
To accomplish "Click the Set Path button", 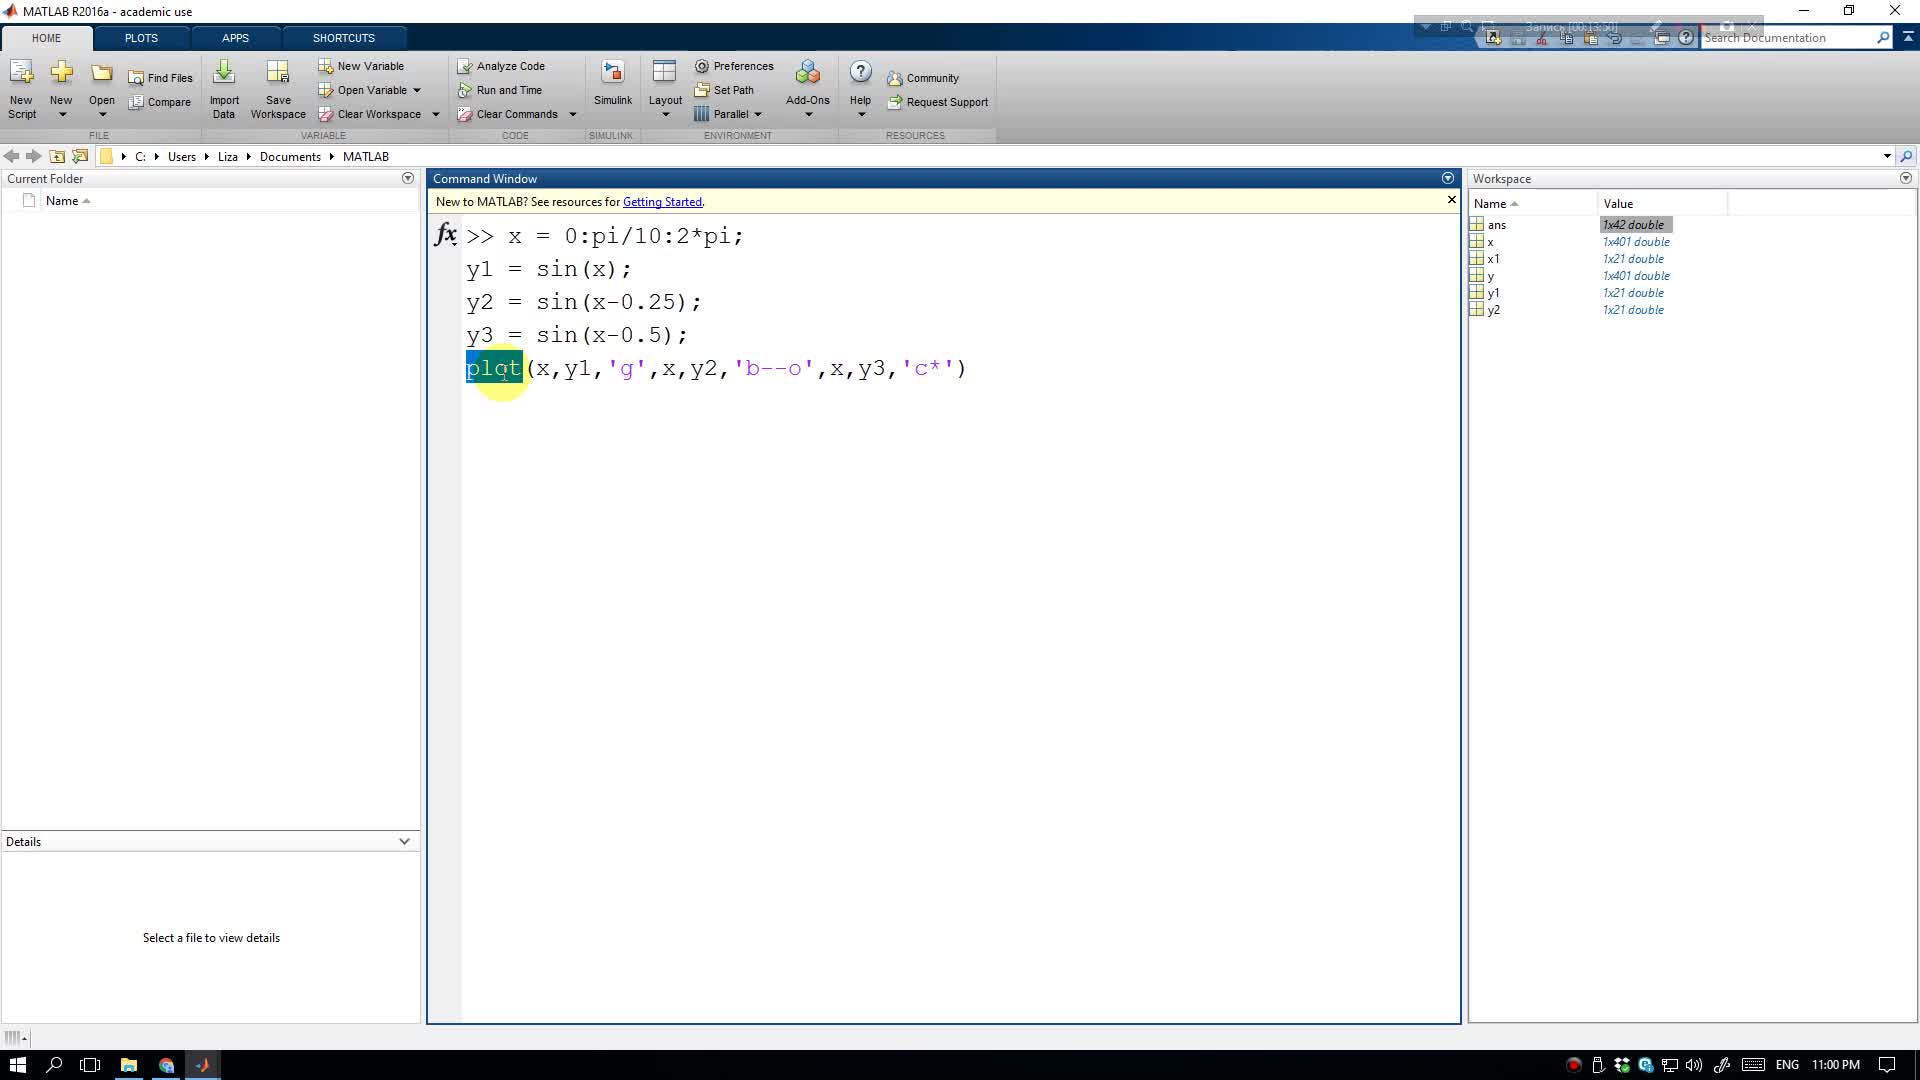I will [724, 90].
